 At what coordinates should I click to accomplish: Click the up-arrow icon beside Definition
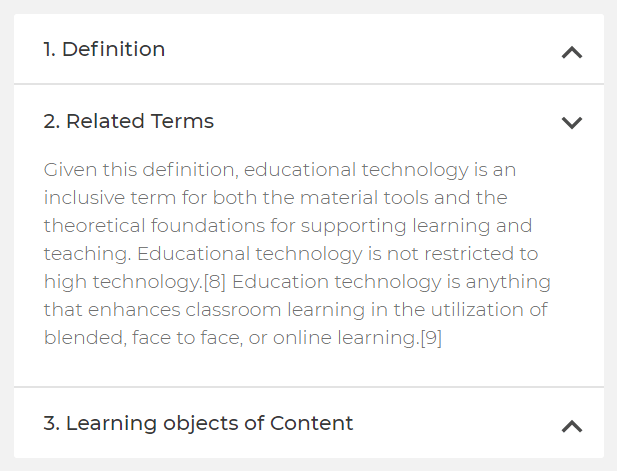click(x=571, y=52)
